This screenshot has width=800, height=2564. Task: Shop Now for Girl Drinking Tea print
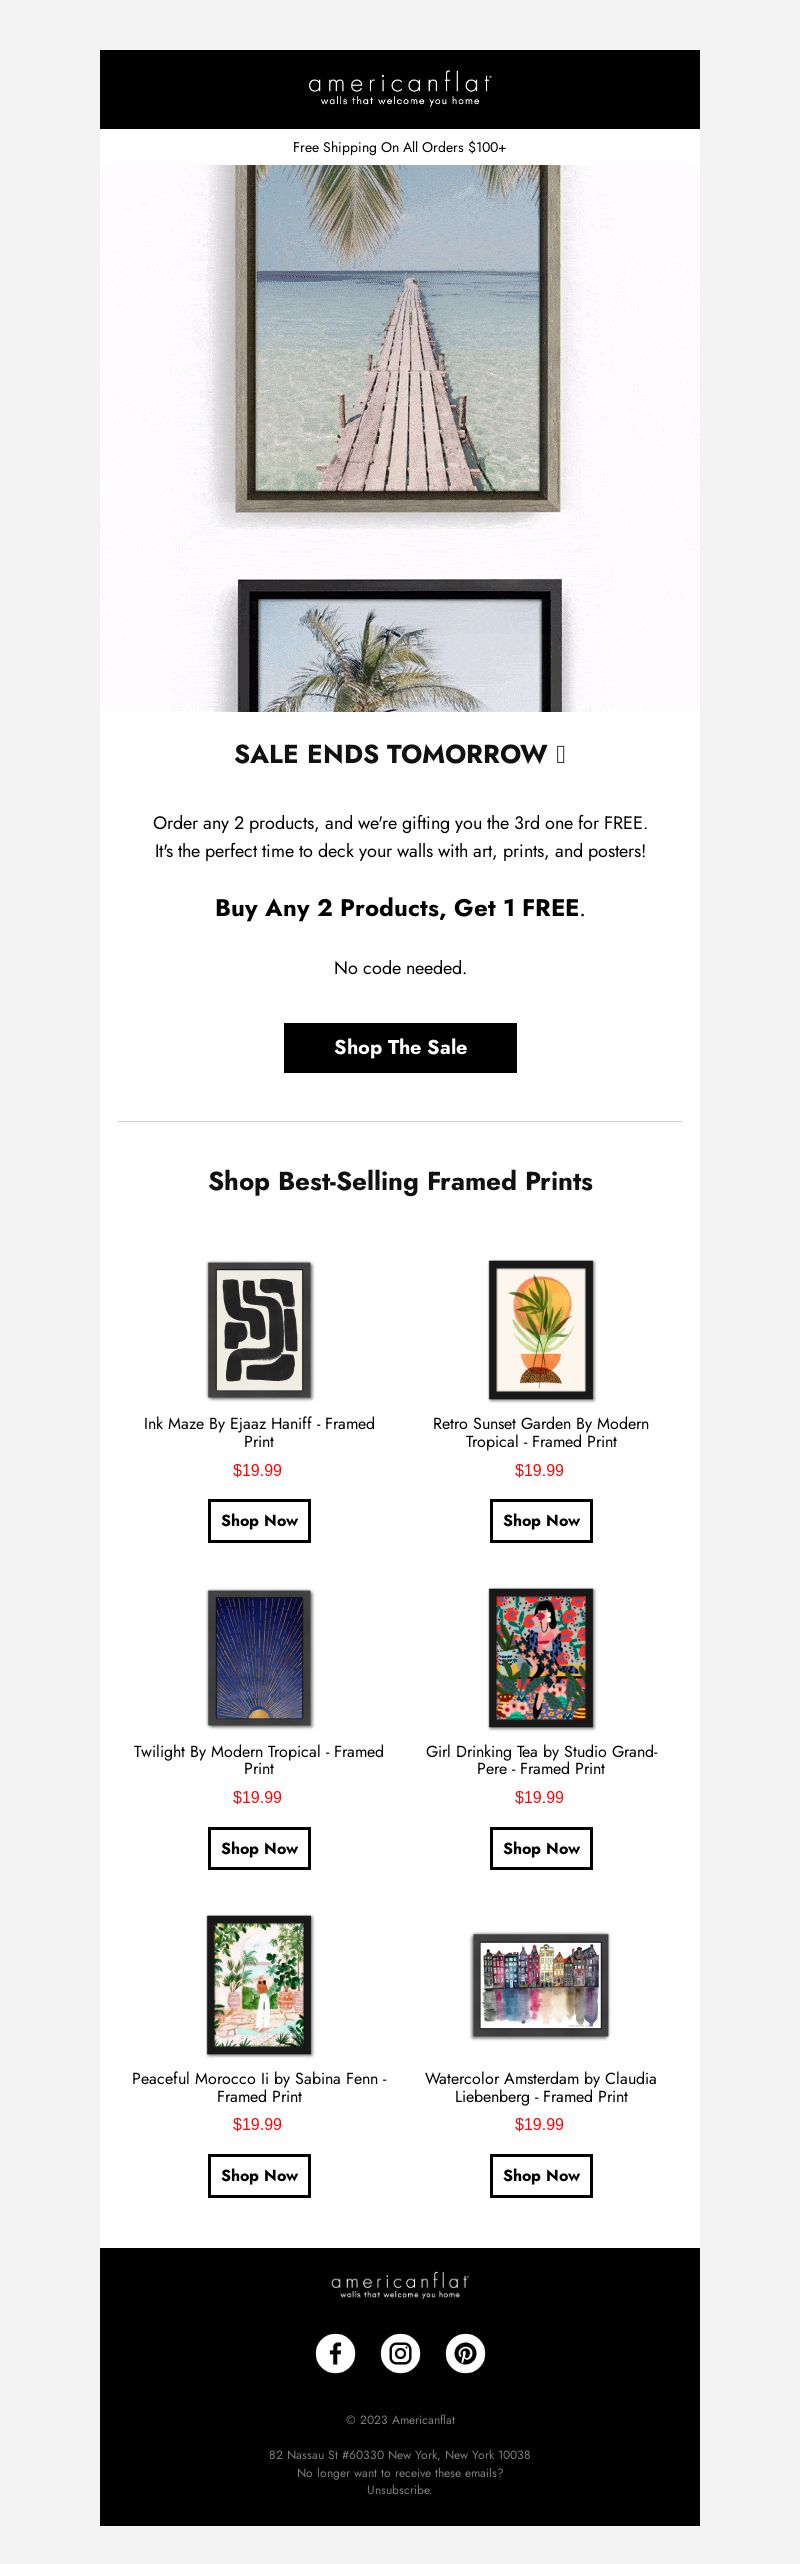(x=541, y=1848)
